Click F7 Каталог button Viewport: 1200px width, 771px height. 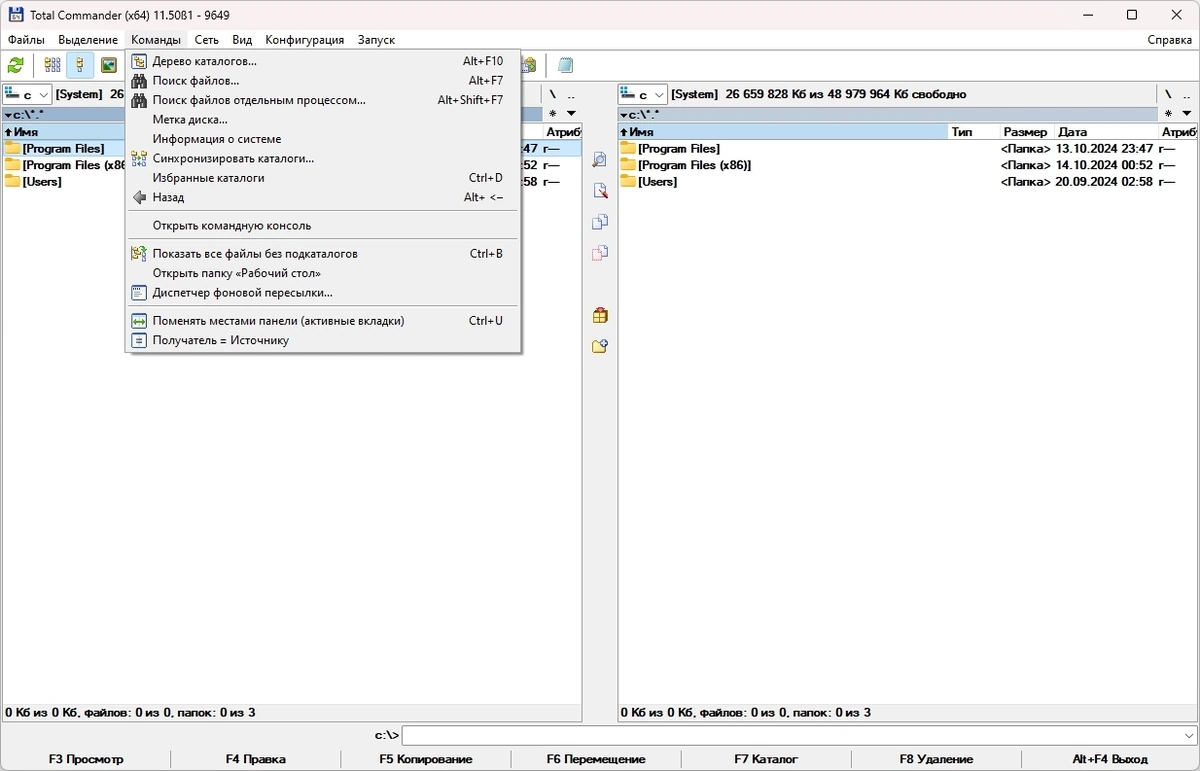tap(766, 759)
